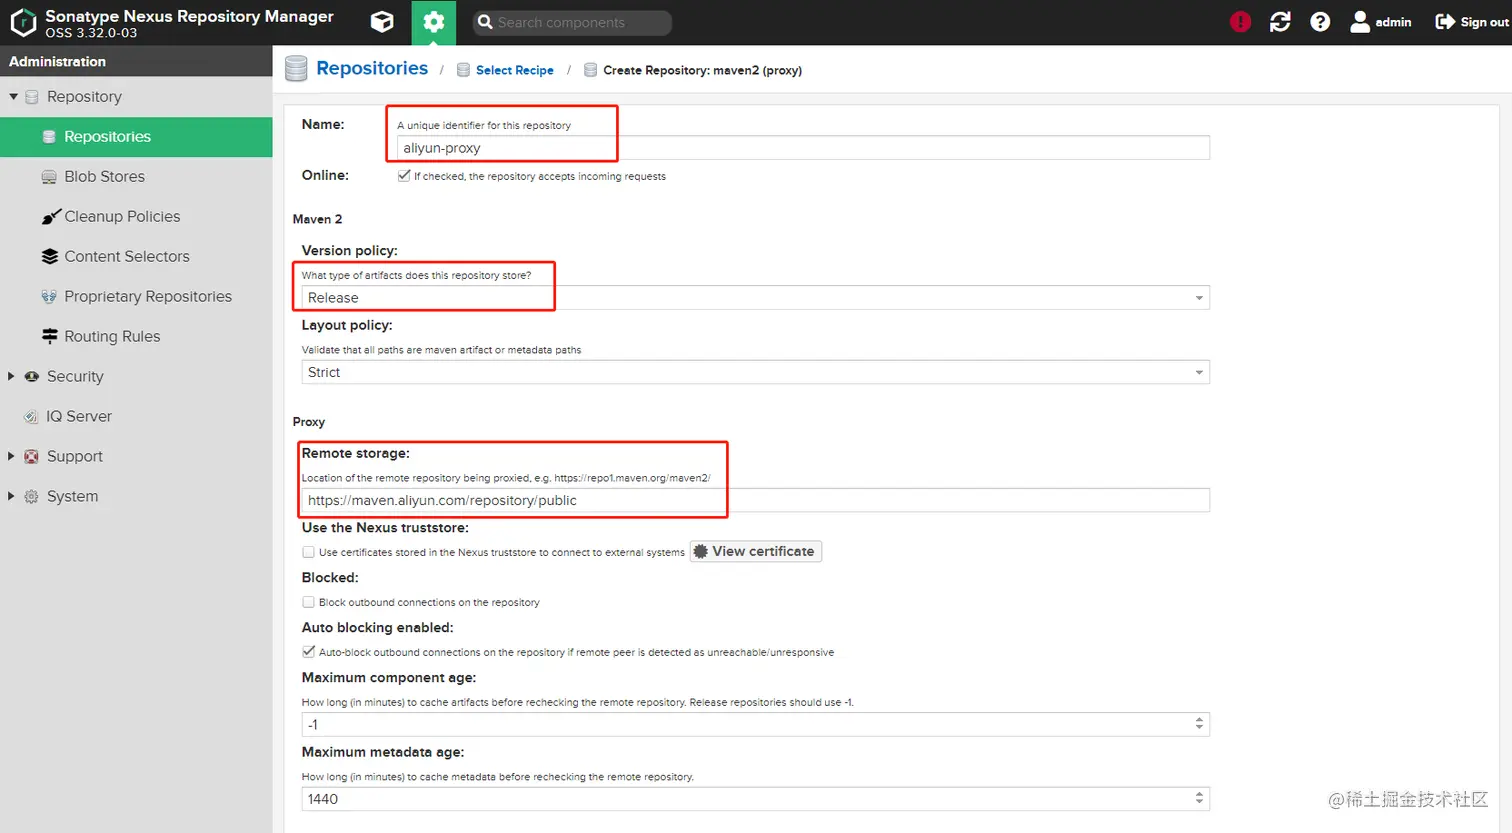
Task: Enable the Blocked outbound connections checkbox
Action: pos(308,602)
